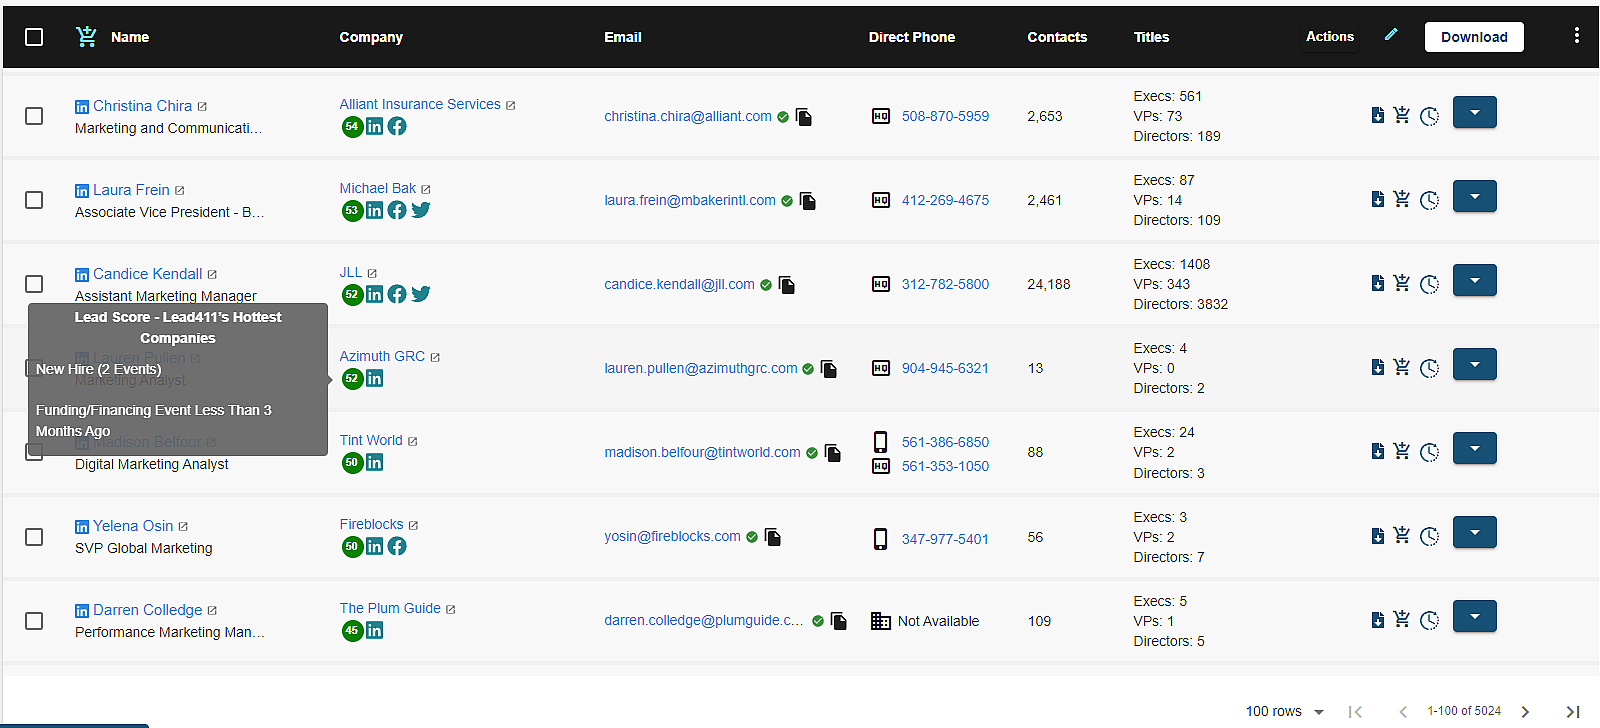Screen dimensions: 1600x728
Task: Sort by the Company column header
Action: point(371,37)
